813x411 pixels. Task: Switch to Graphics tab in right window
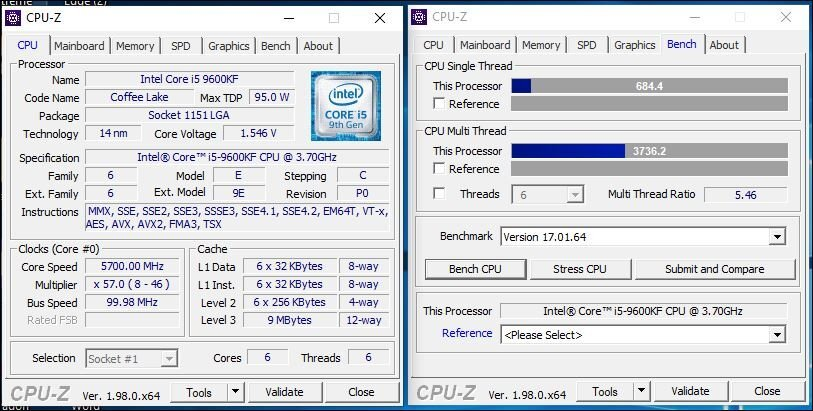(635, 45)
